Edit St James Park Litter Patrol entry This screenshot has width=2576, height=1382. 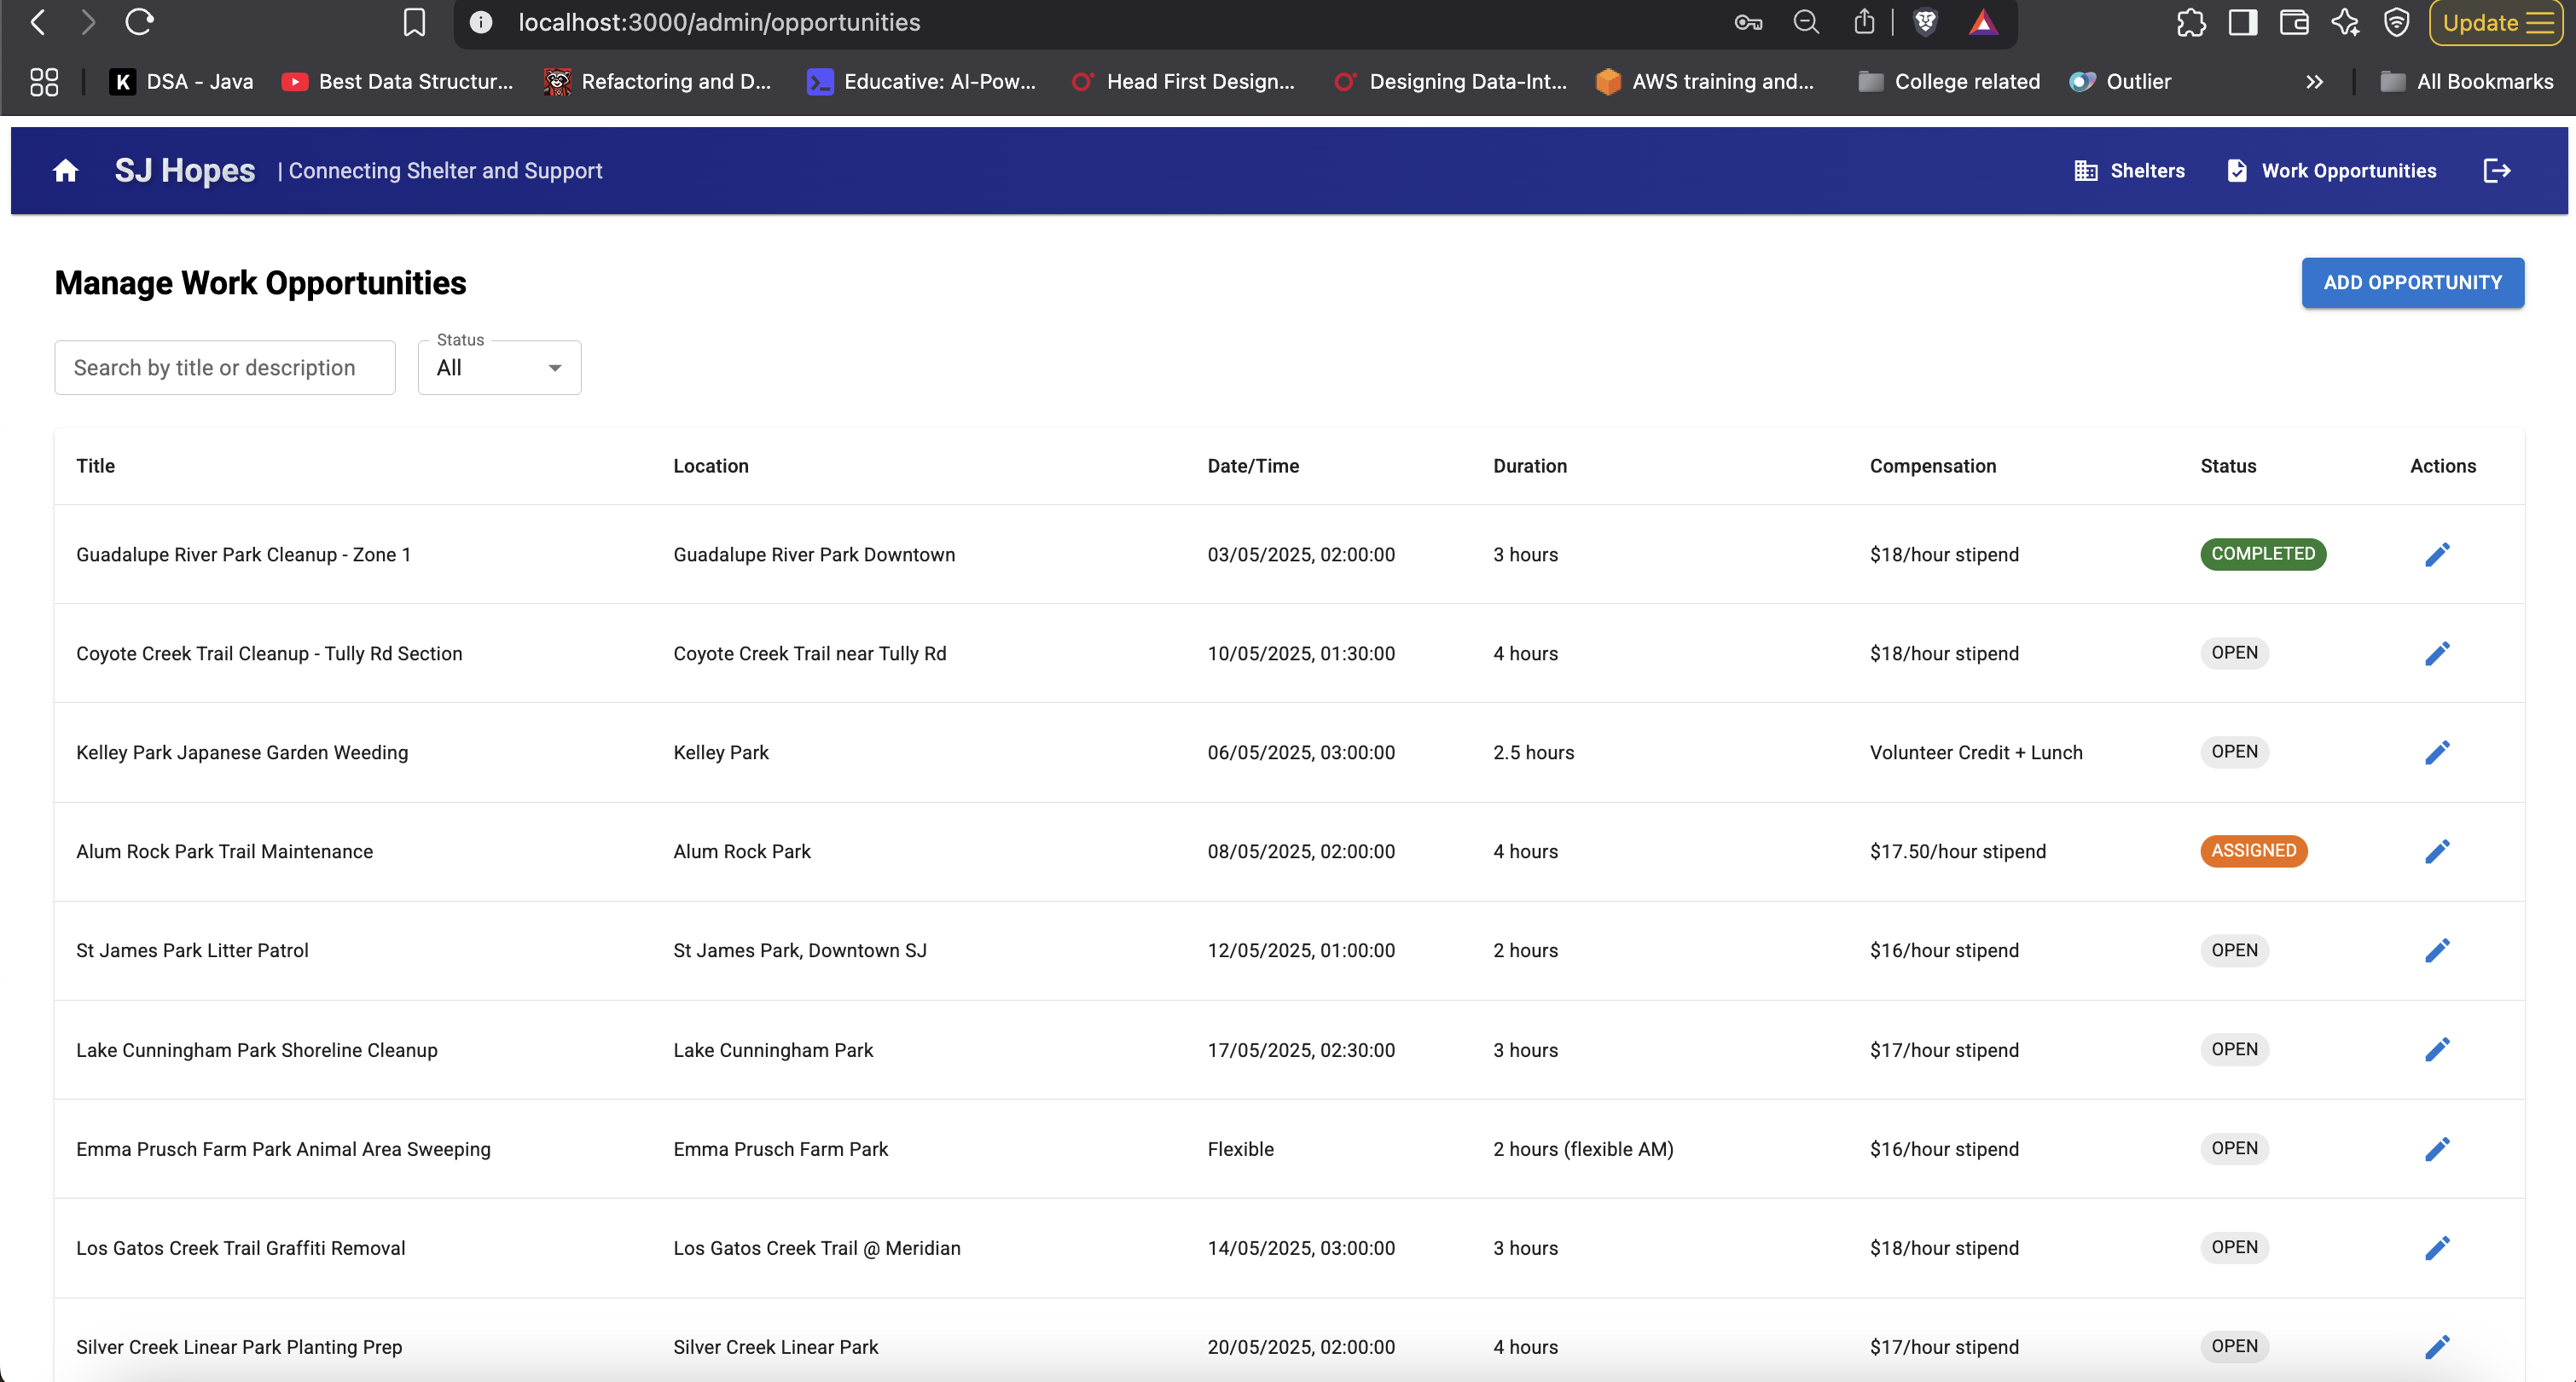(2437, 951)
